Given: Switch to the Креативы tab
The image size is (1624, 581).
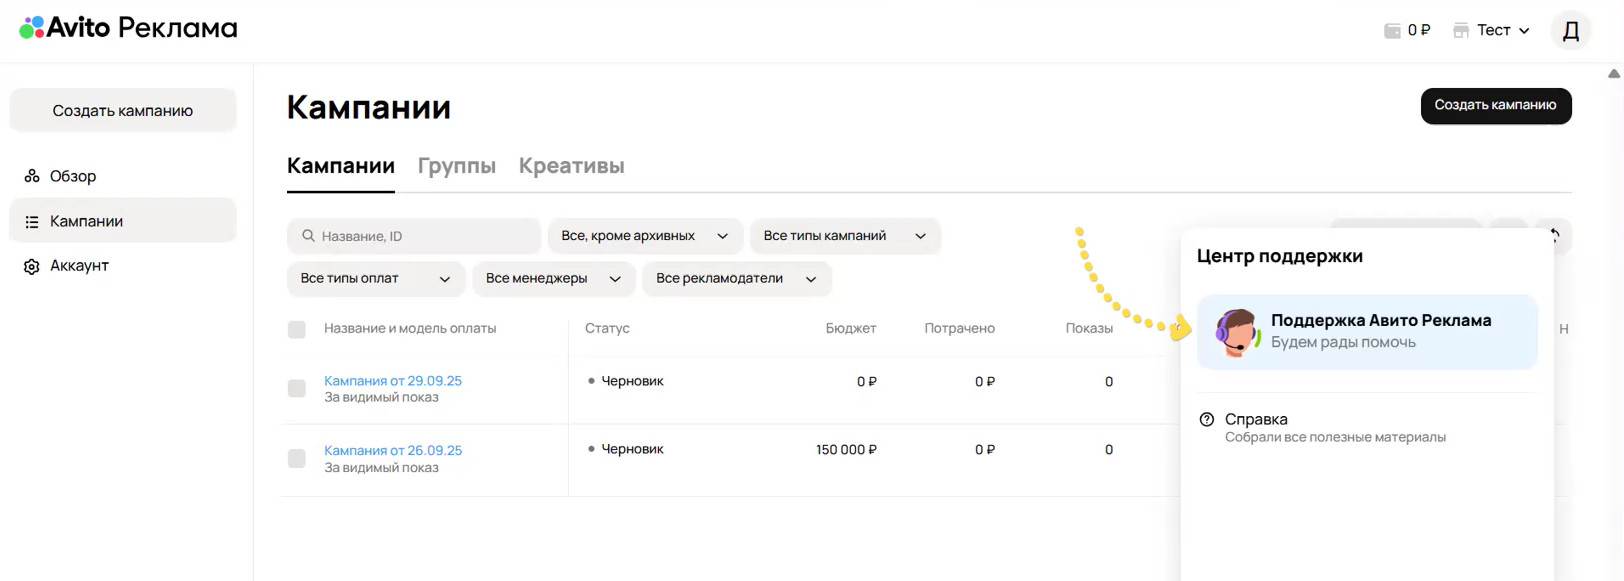Looking at the screenshot, I should (571, 166).
